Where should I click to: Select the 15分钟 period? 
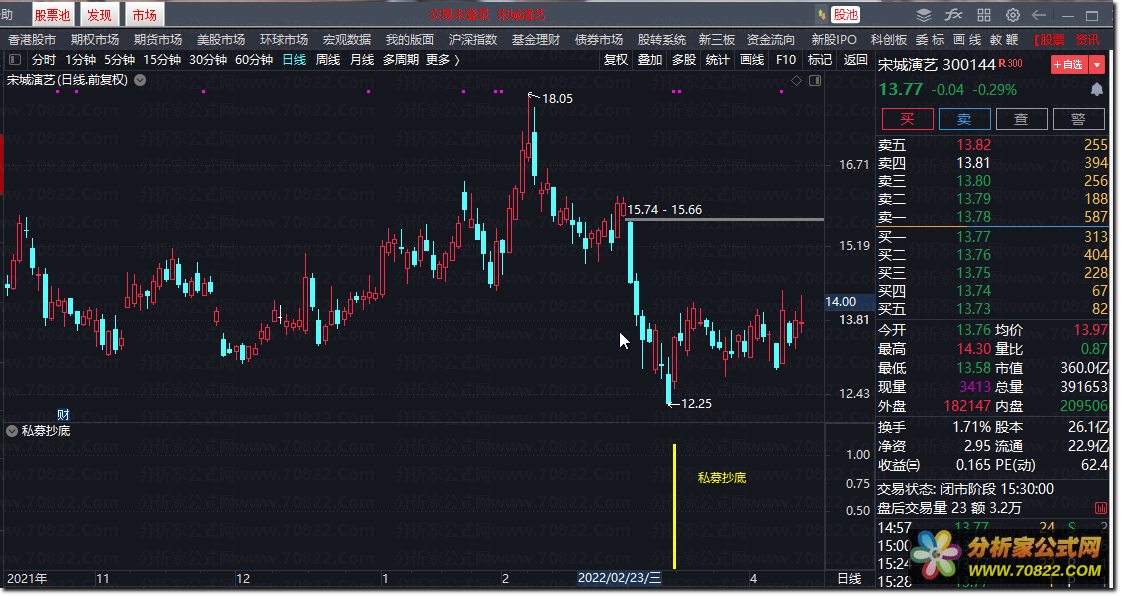pyautogui.click(x=162, y=60)
